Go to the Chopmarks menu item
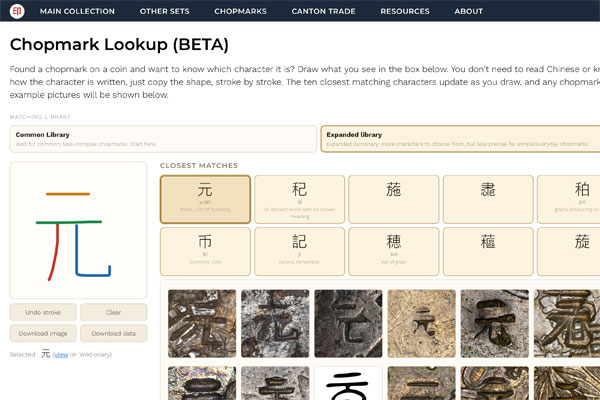Screen dimensions: 600x400 click(240, 11)
